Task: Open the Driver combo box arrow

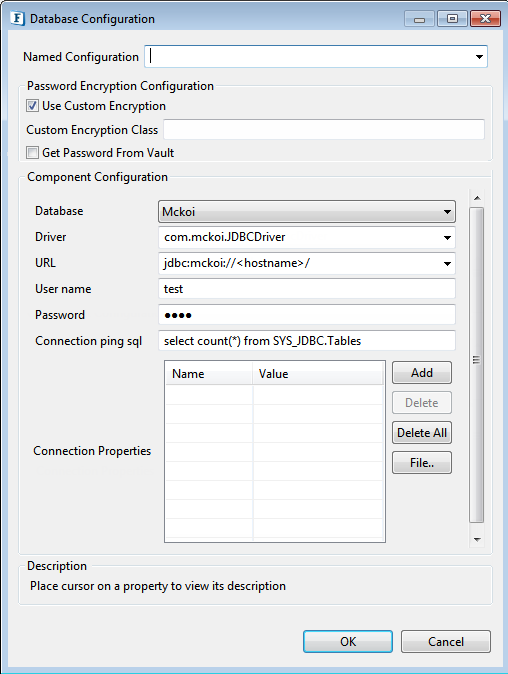Action: point(447,237)
